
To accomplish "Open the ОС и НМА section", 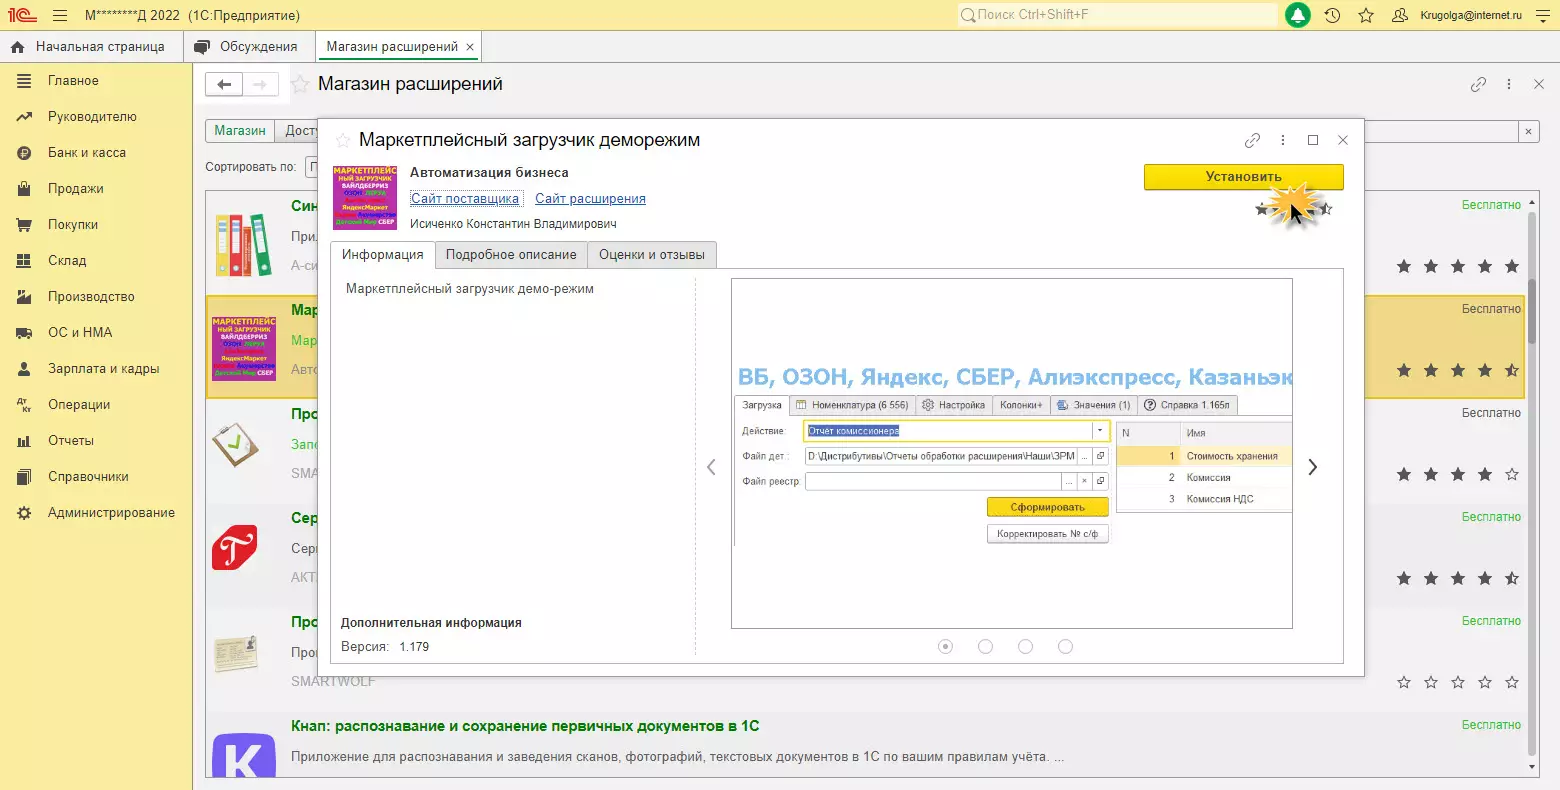I will point(80,333).
